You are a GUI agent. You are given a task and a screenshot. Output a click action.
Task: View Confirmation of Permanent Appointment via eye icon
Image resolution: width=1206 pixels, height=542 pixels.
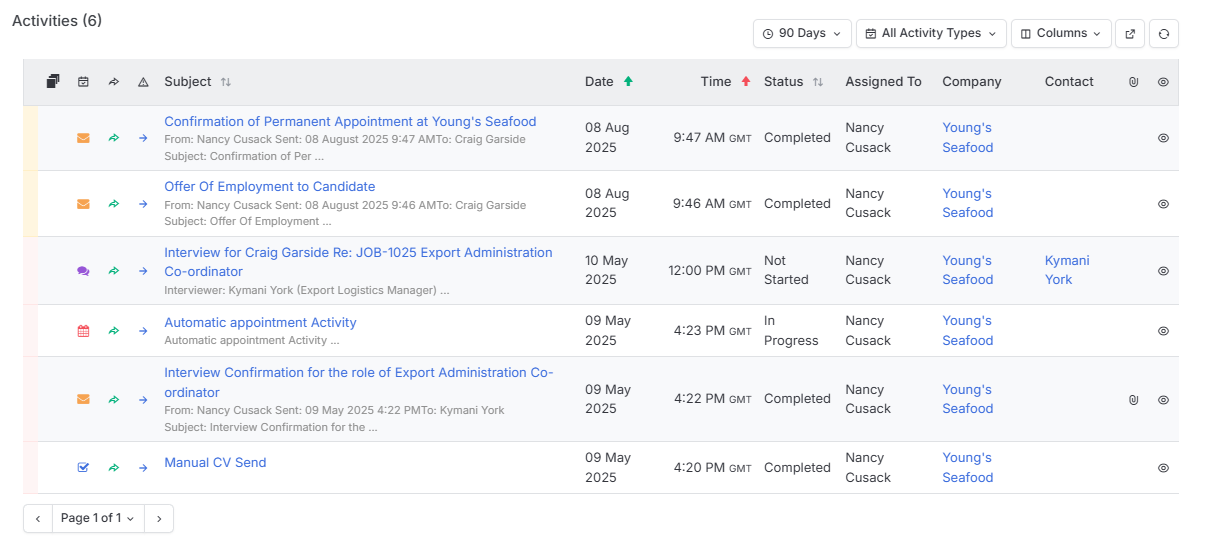[1163, 138]
